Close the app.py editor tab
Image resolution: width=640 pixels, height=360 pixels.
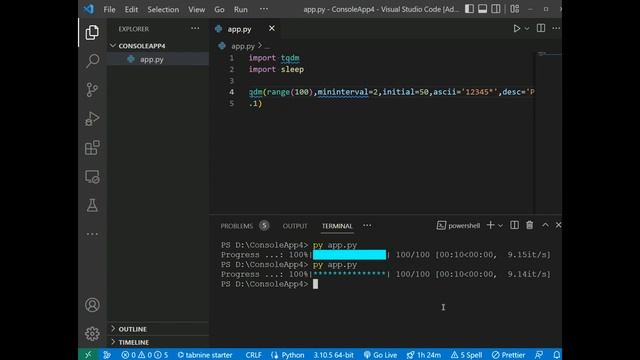click(271, 29)
